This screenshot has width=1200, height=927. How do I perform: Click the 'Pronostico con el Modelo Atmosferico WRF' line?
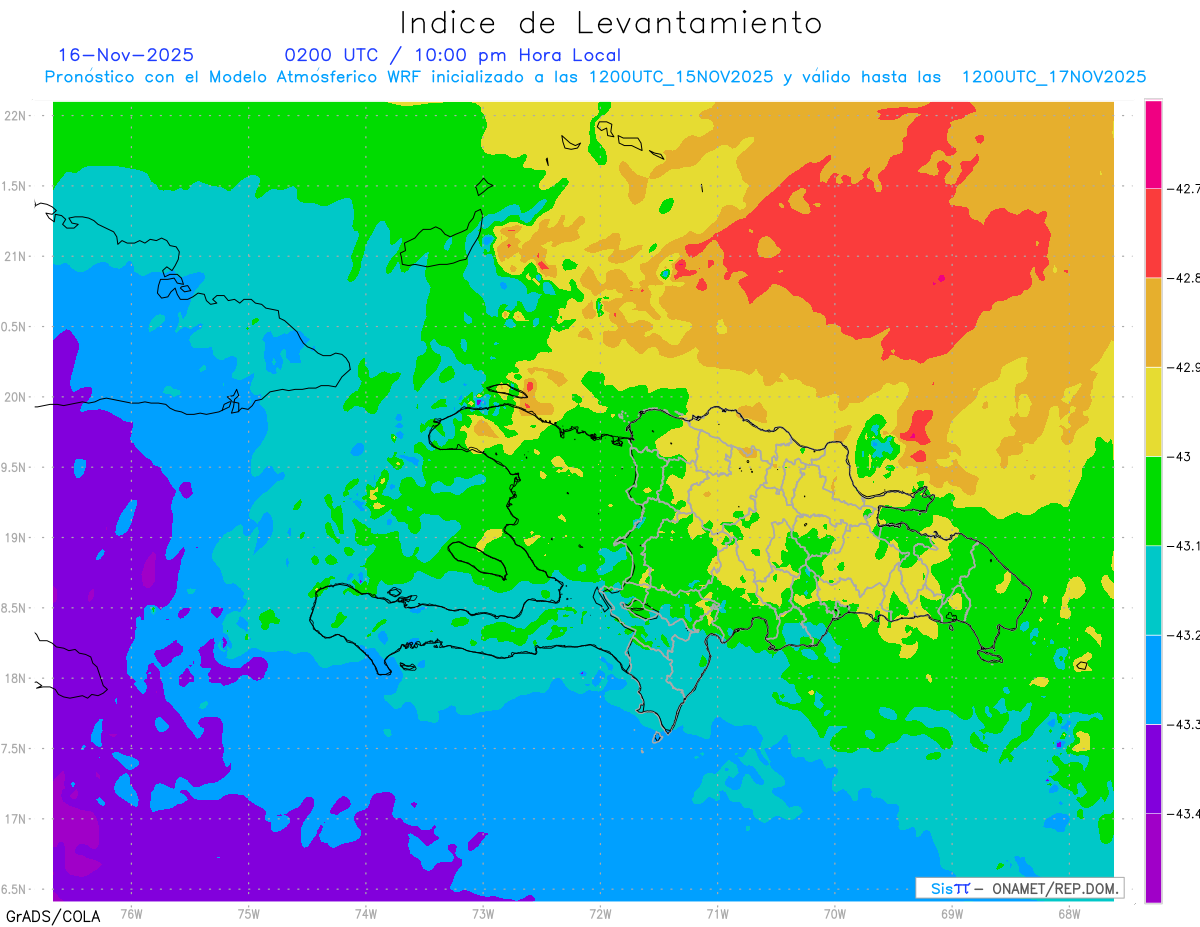(595, 77)
